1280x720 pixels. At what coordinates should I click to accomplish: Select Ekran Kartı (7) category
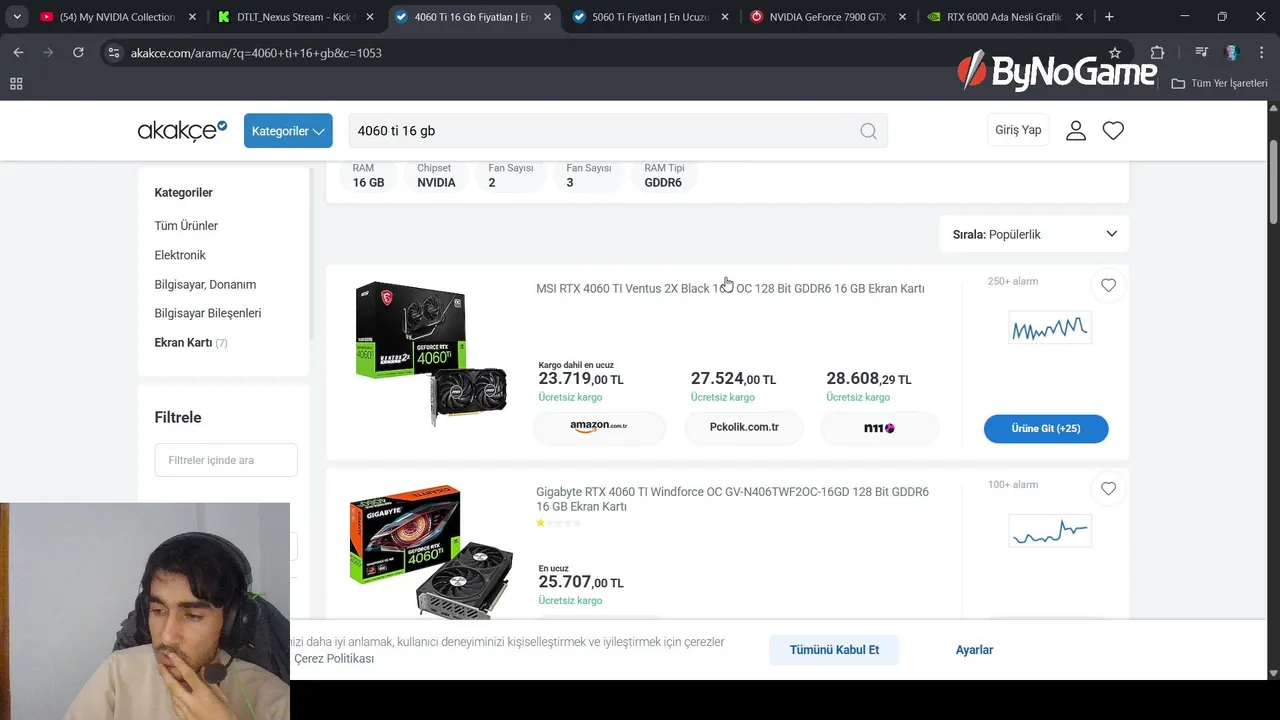tap(191, 342)
